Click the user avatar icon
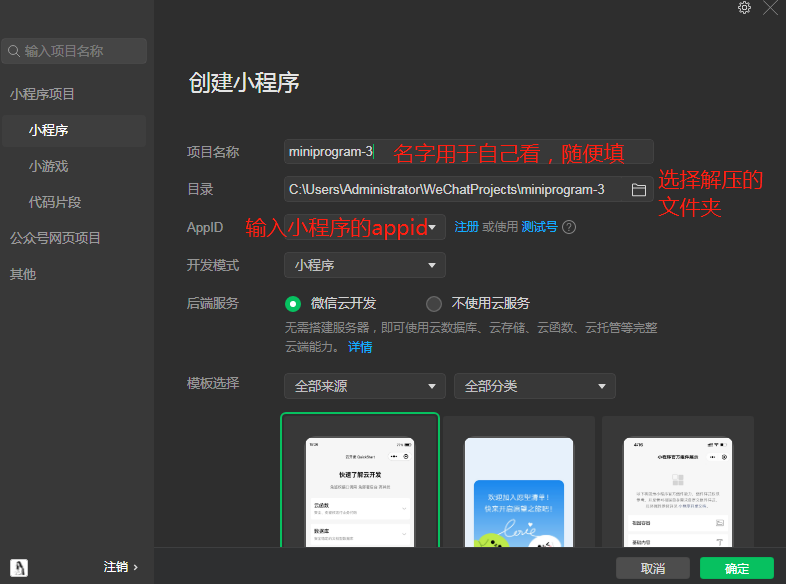786x584 pixels. click(19, 567)
